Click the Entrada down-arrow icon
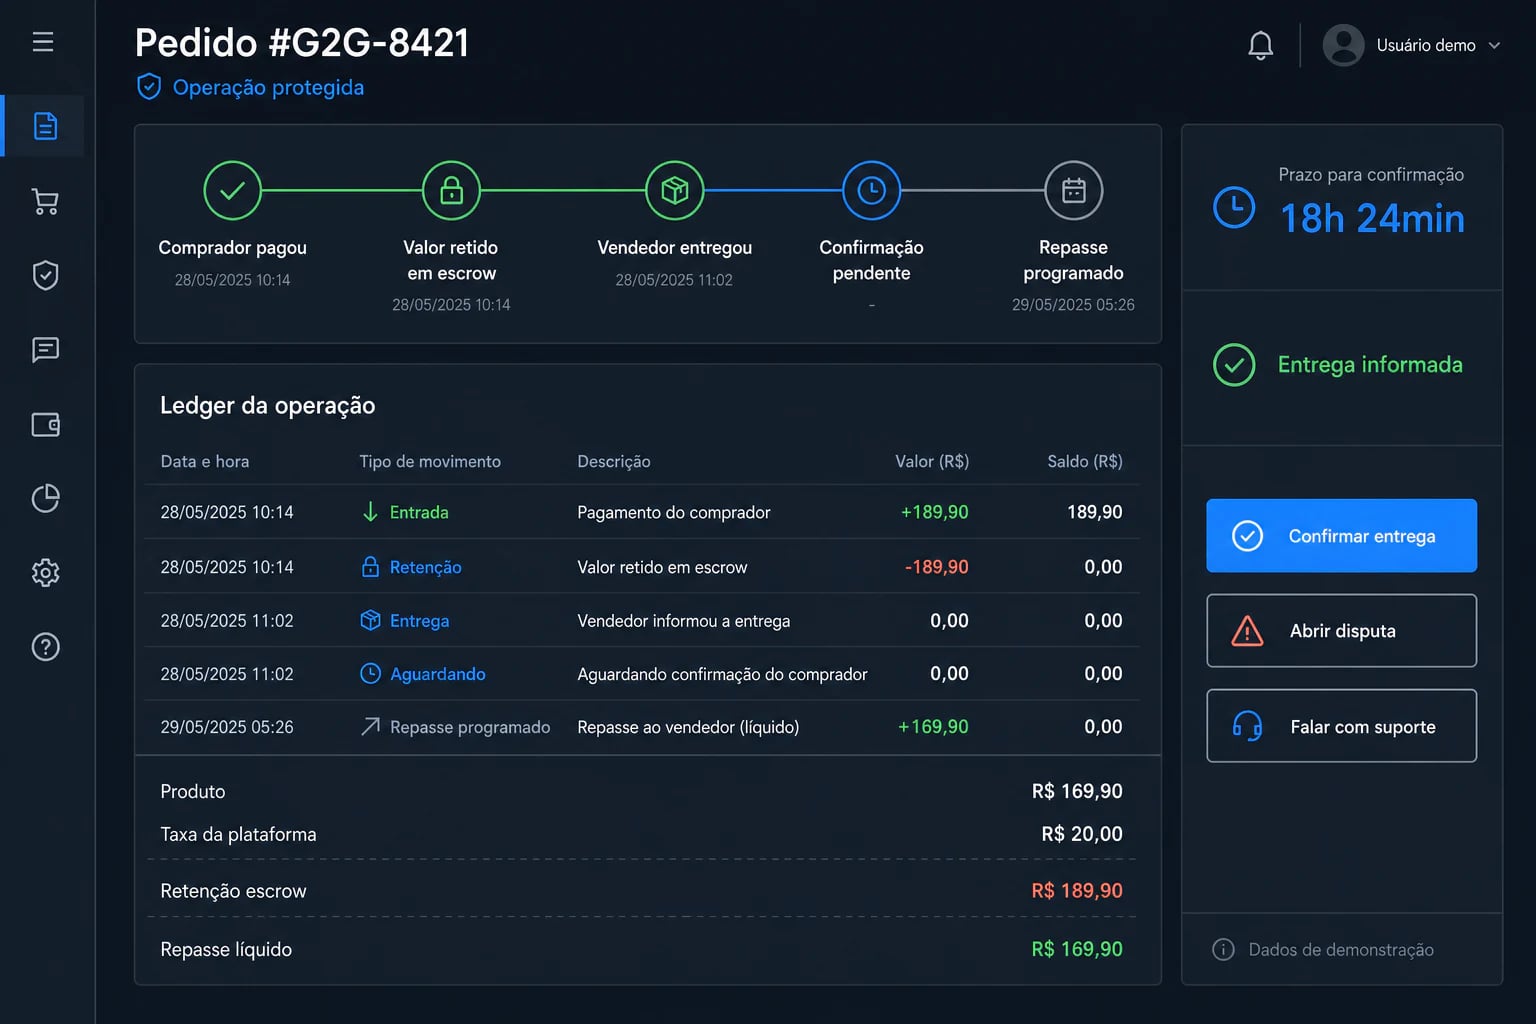 pos(370,512)
